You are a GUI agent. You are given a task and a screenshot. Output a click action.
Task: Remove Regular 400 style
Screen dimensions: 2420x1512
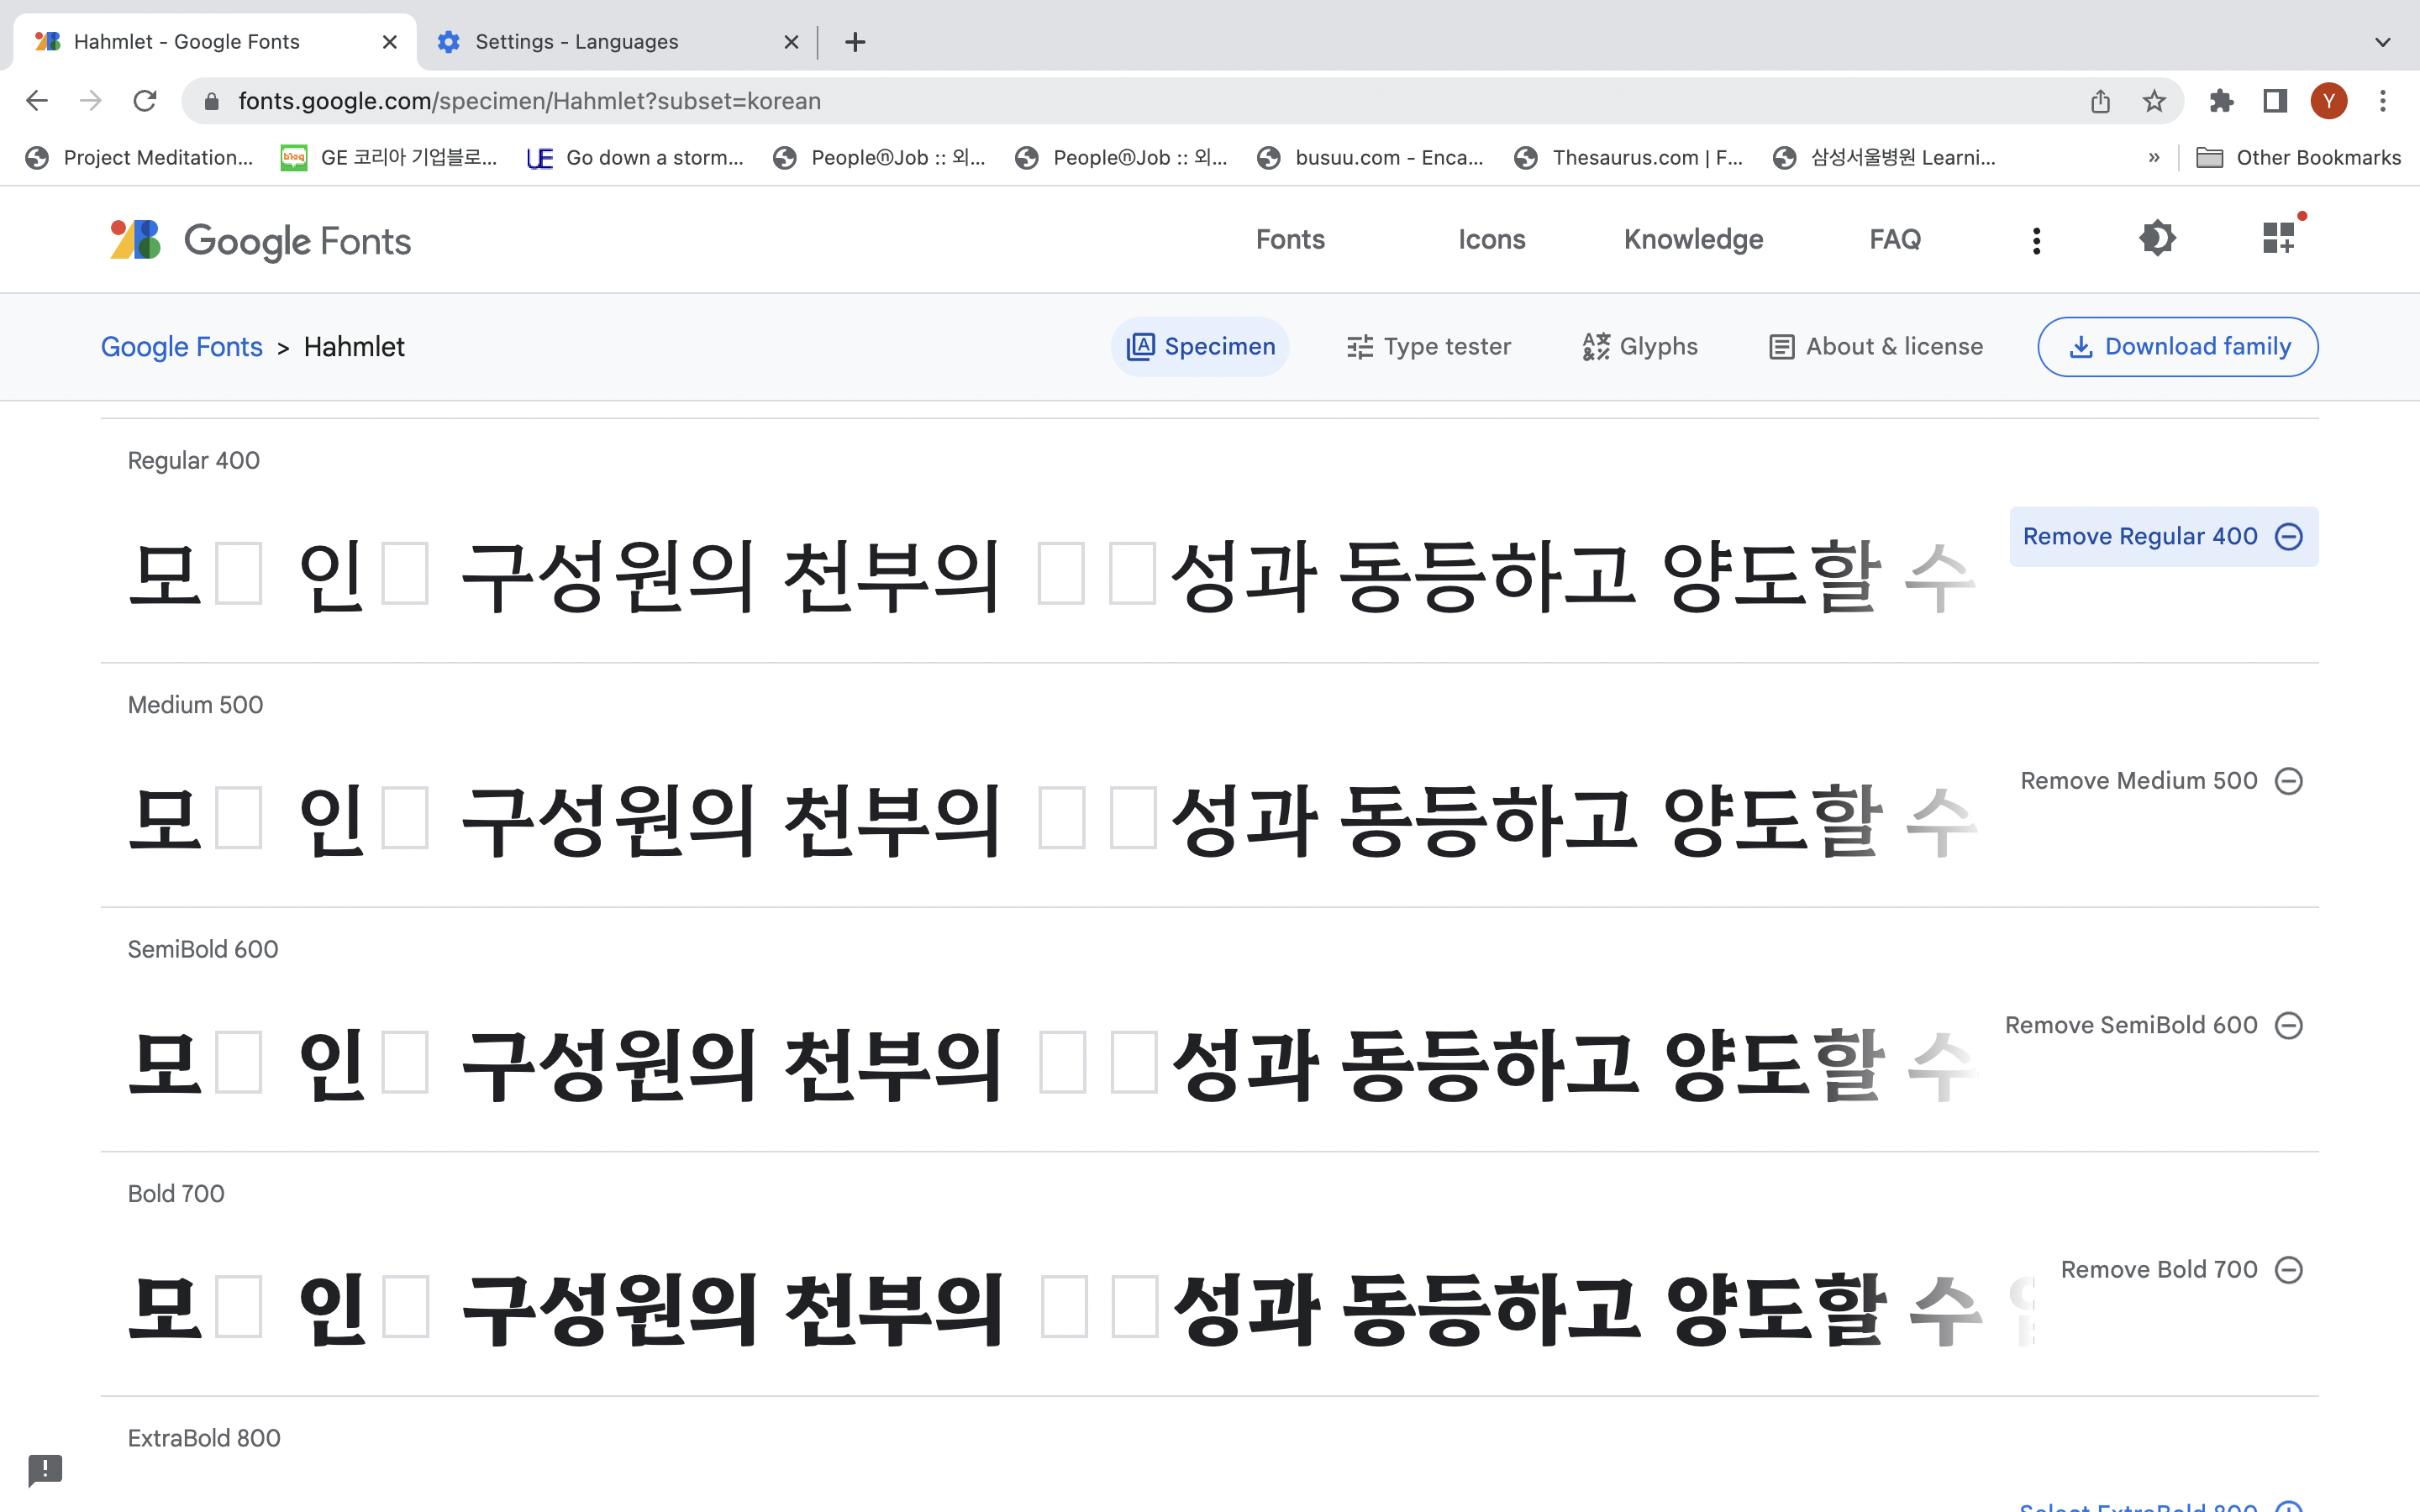click(2163, 537)
